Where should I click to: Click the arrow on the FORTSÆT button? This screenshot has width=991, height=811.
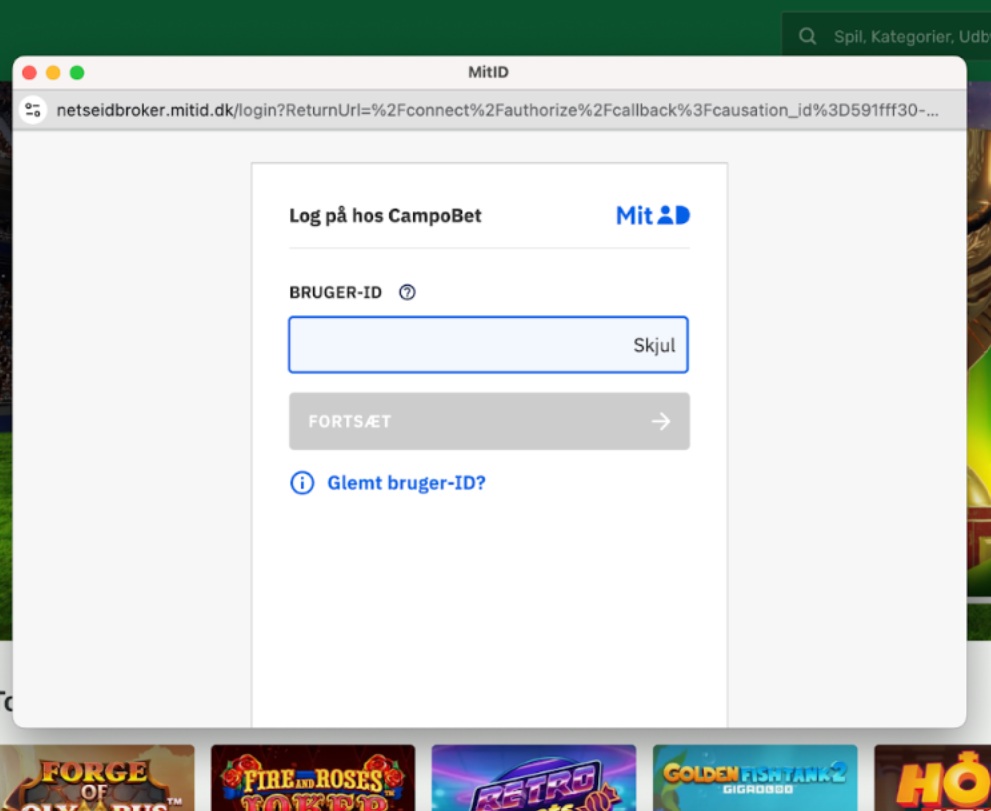coord(661,422)
